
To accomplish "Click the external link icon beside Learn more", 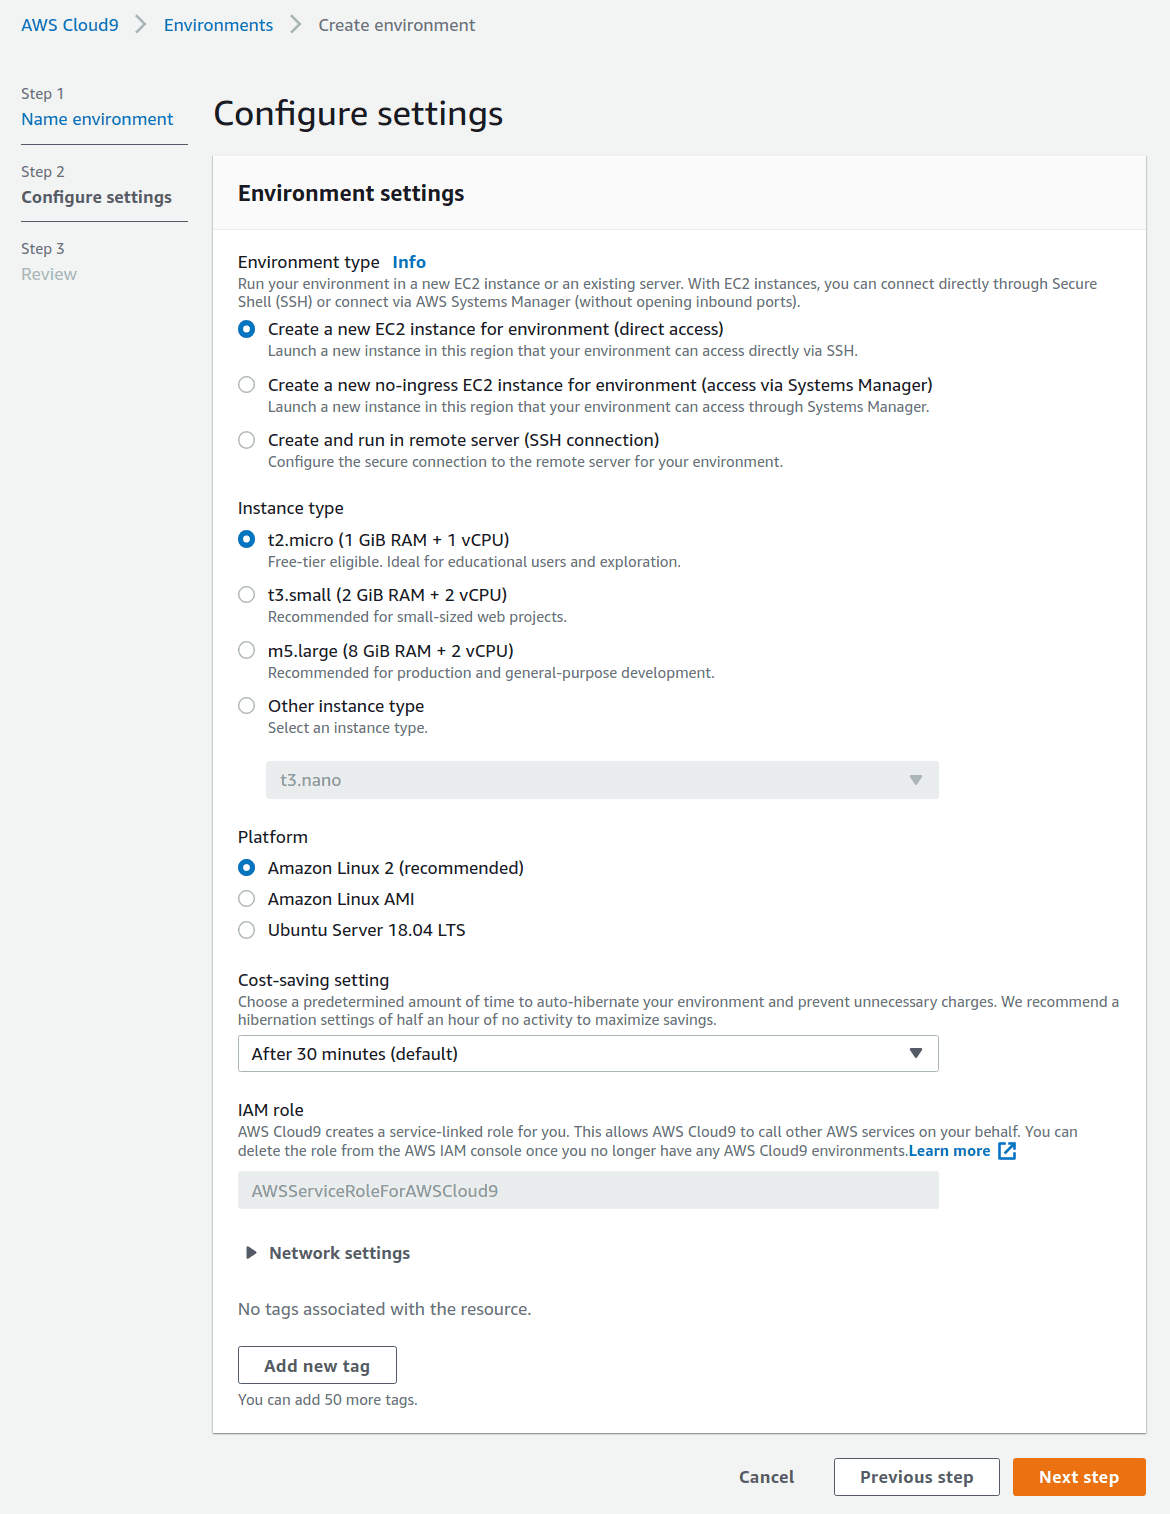I will click(1007, 1151).
